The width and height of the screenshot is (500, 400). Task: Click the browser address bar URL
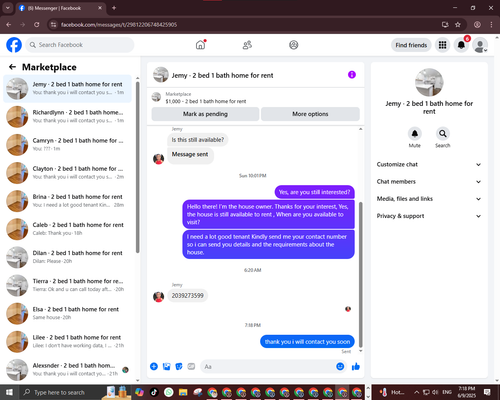click(x=119, y=25)
